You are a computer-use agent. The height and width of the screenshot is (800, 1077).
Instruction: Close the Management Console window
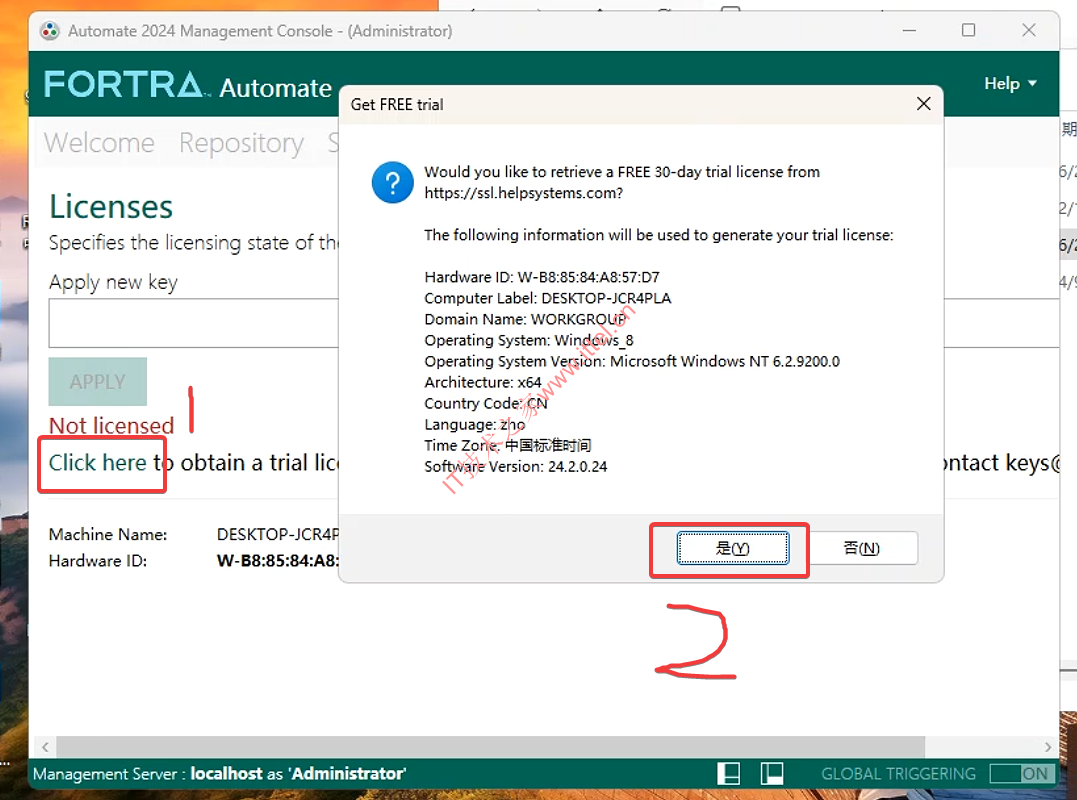[x=1029, y=30]
